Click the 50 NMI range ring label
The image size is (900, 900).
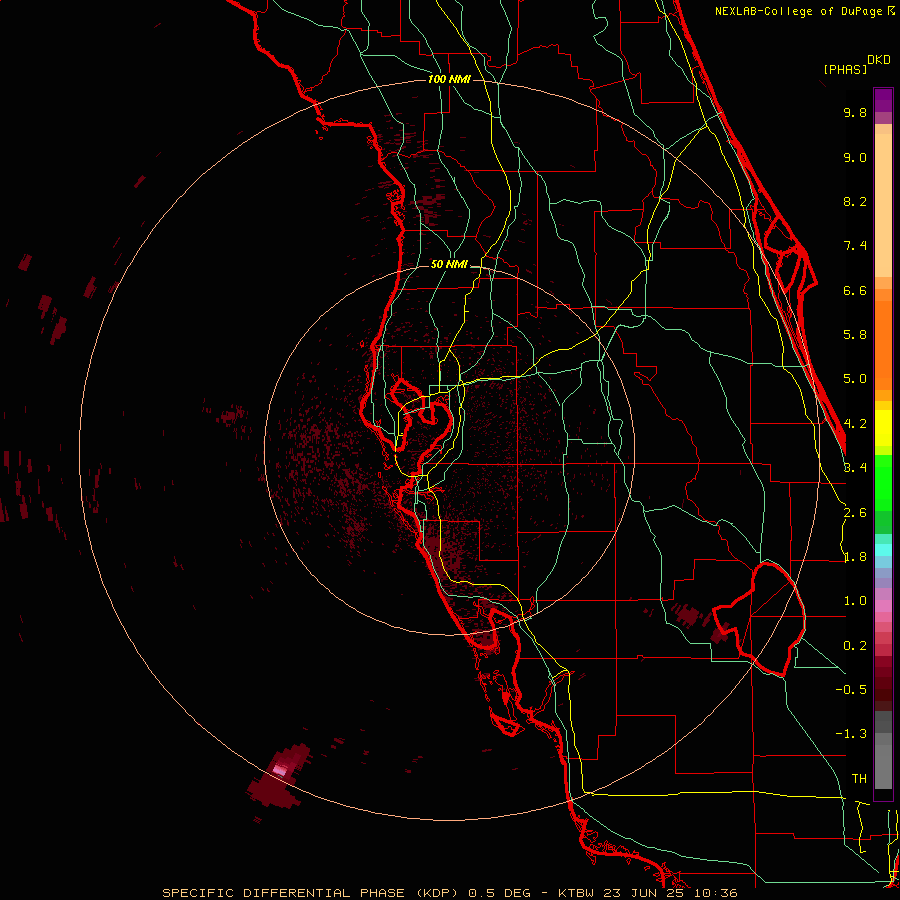coord(449,264)
